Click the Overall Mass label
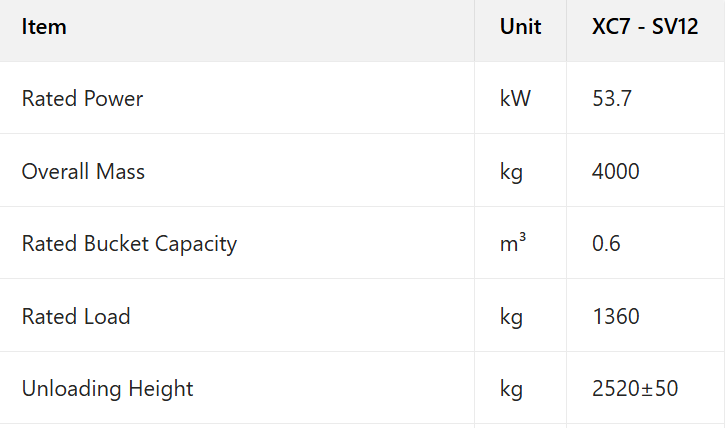The width and height of the screenshot is (725, 428). [83, 172]
